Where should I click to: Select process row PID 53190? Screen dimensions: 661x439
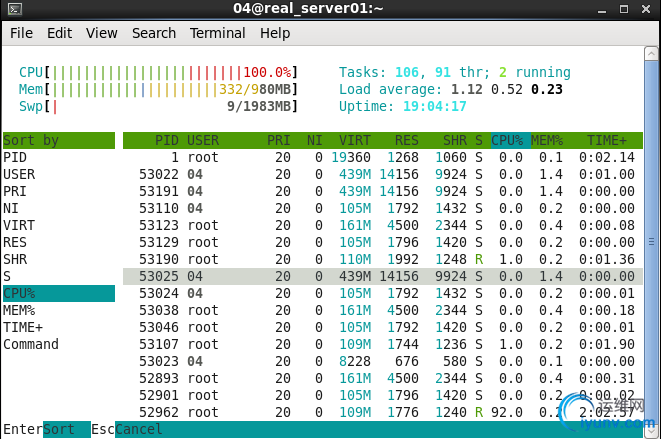coord(383,259)
